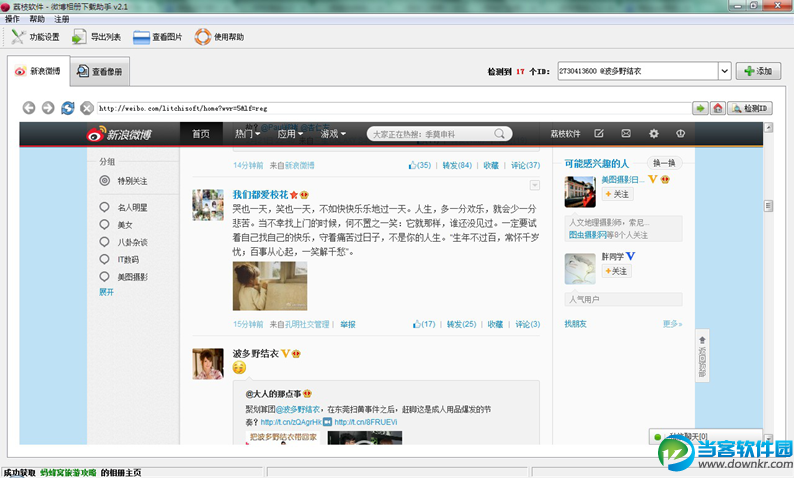
Task: Open 找朋友 find friends link
Action: pyautogui.click(x=575, y=324)
